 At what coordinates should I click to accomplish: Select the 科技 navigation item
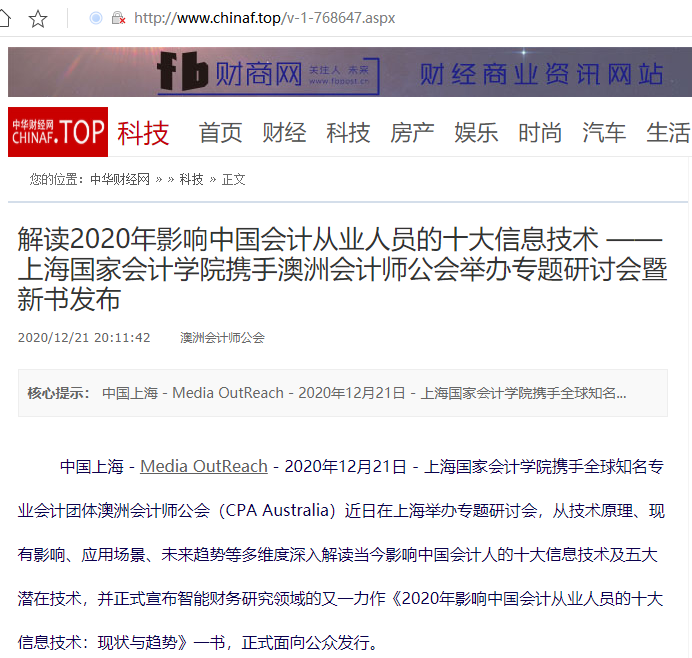pos(348,133)
